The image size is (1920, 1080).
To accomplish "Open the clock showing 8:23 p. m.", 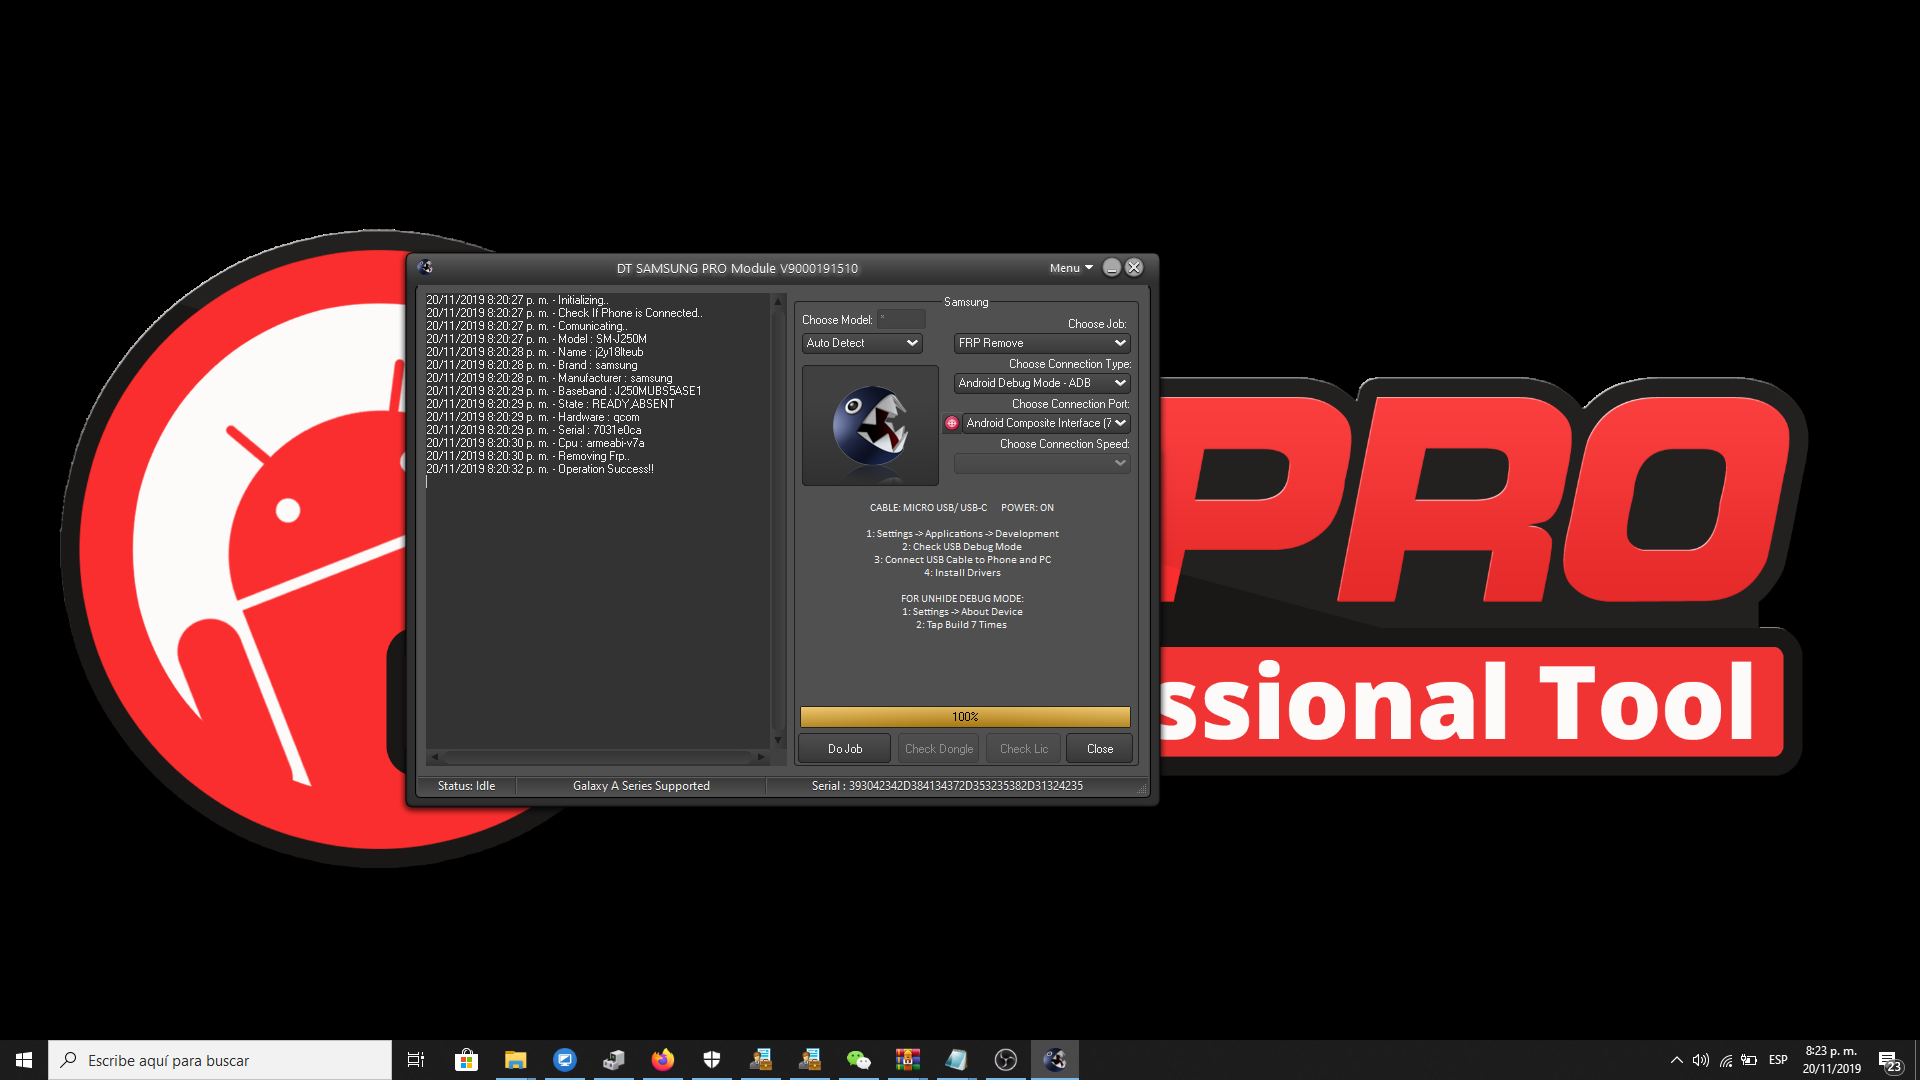I will [1831, 1060].
